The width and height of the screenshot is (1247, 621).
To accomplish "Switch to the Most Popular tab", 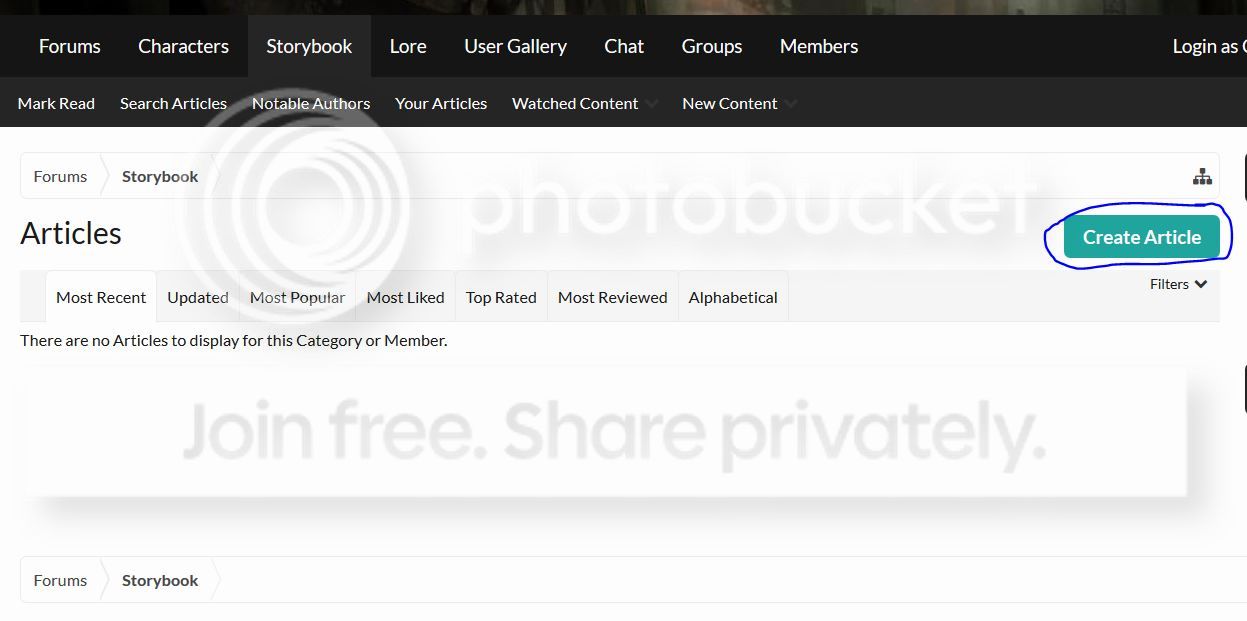I will coord(297,297).
